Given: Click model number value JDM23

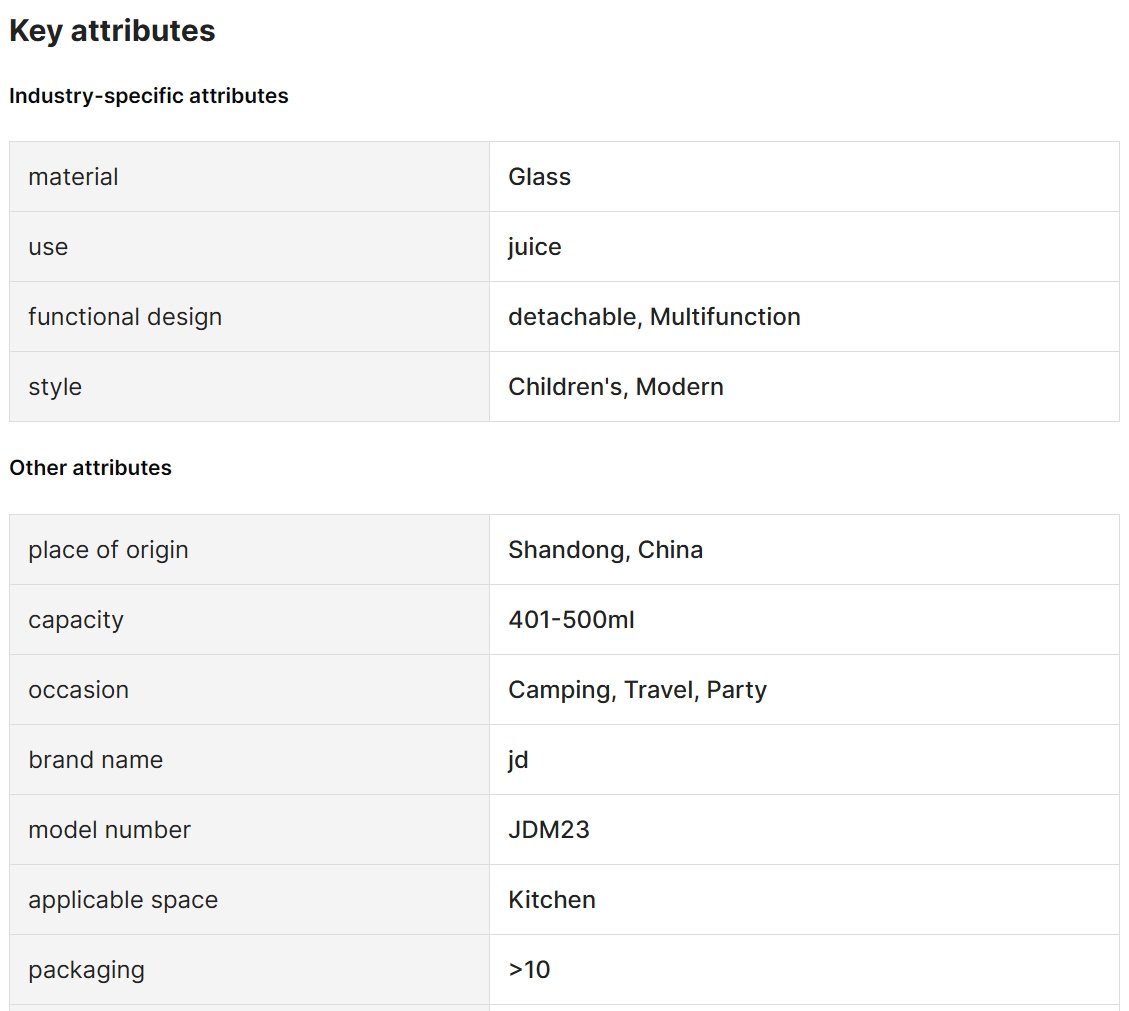Looking at the screenshot, I should 549,830.
